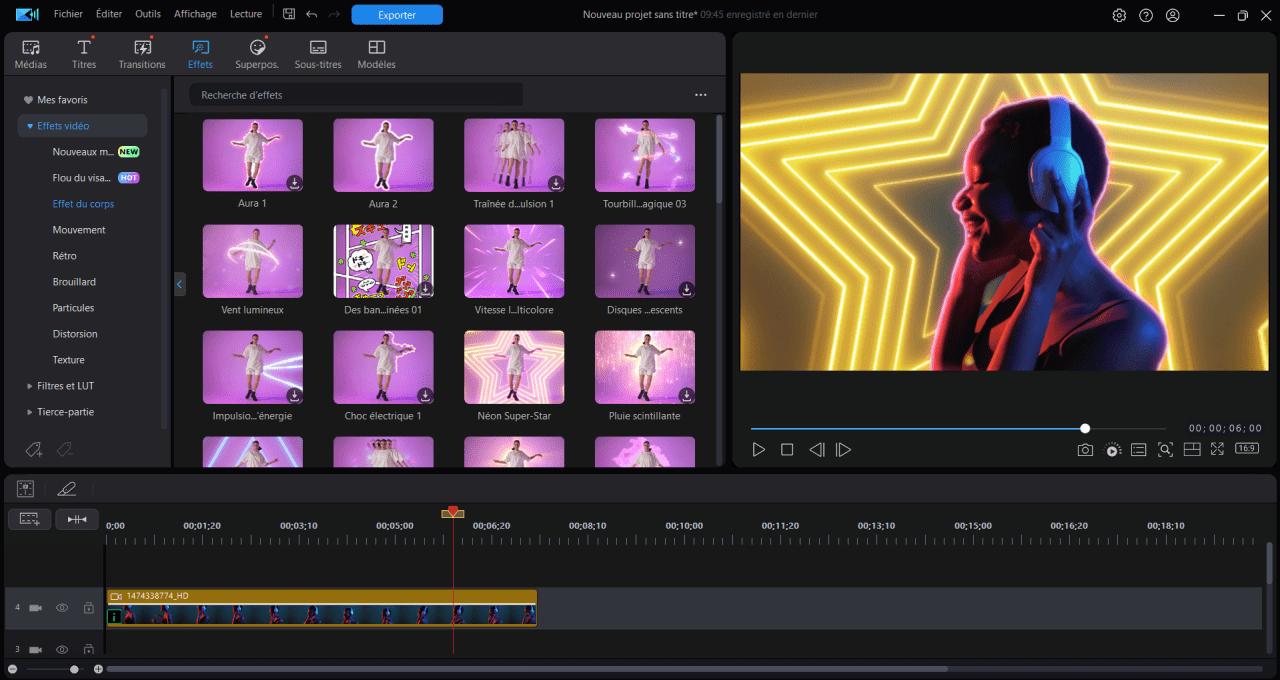Select the 1474338774_HD clip on the timeline
This screenshot has width=1280, height=680.
(321, 608)
